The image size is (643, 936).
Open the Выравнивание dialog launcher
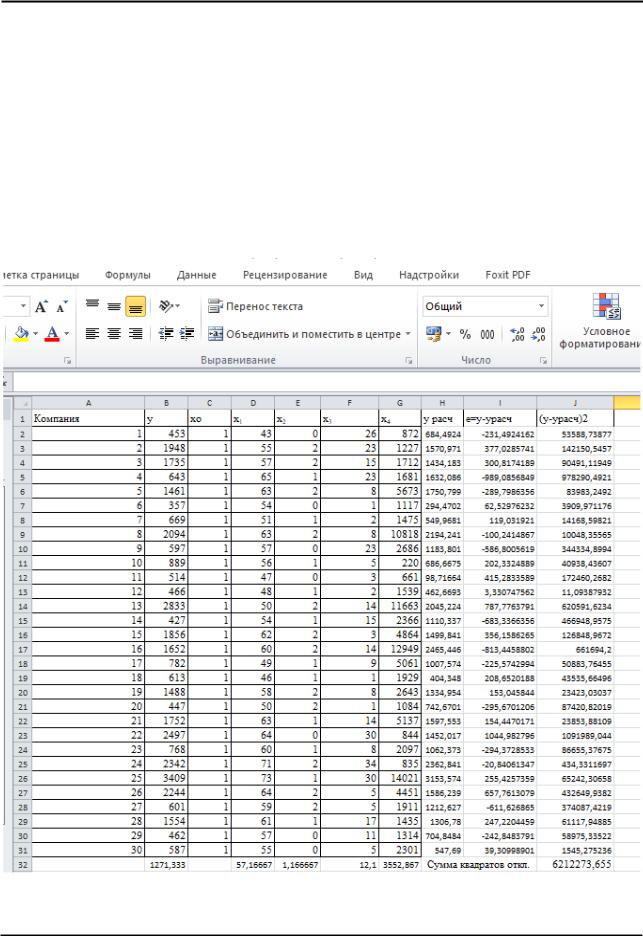[x=409, y=361]
